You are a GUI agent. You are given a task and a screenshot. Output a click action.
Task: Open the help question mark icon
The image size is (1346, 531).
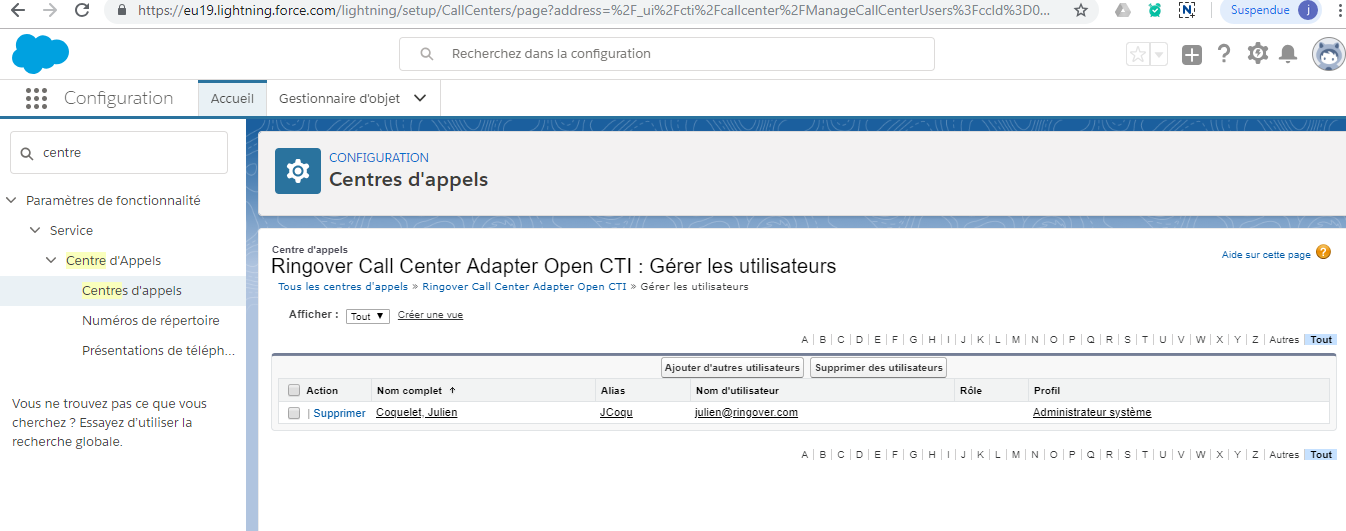(x=1223, y=54)
